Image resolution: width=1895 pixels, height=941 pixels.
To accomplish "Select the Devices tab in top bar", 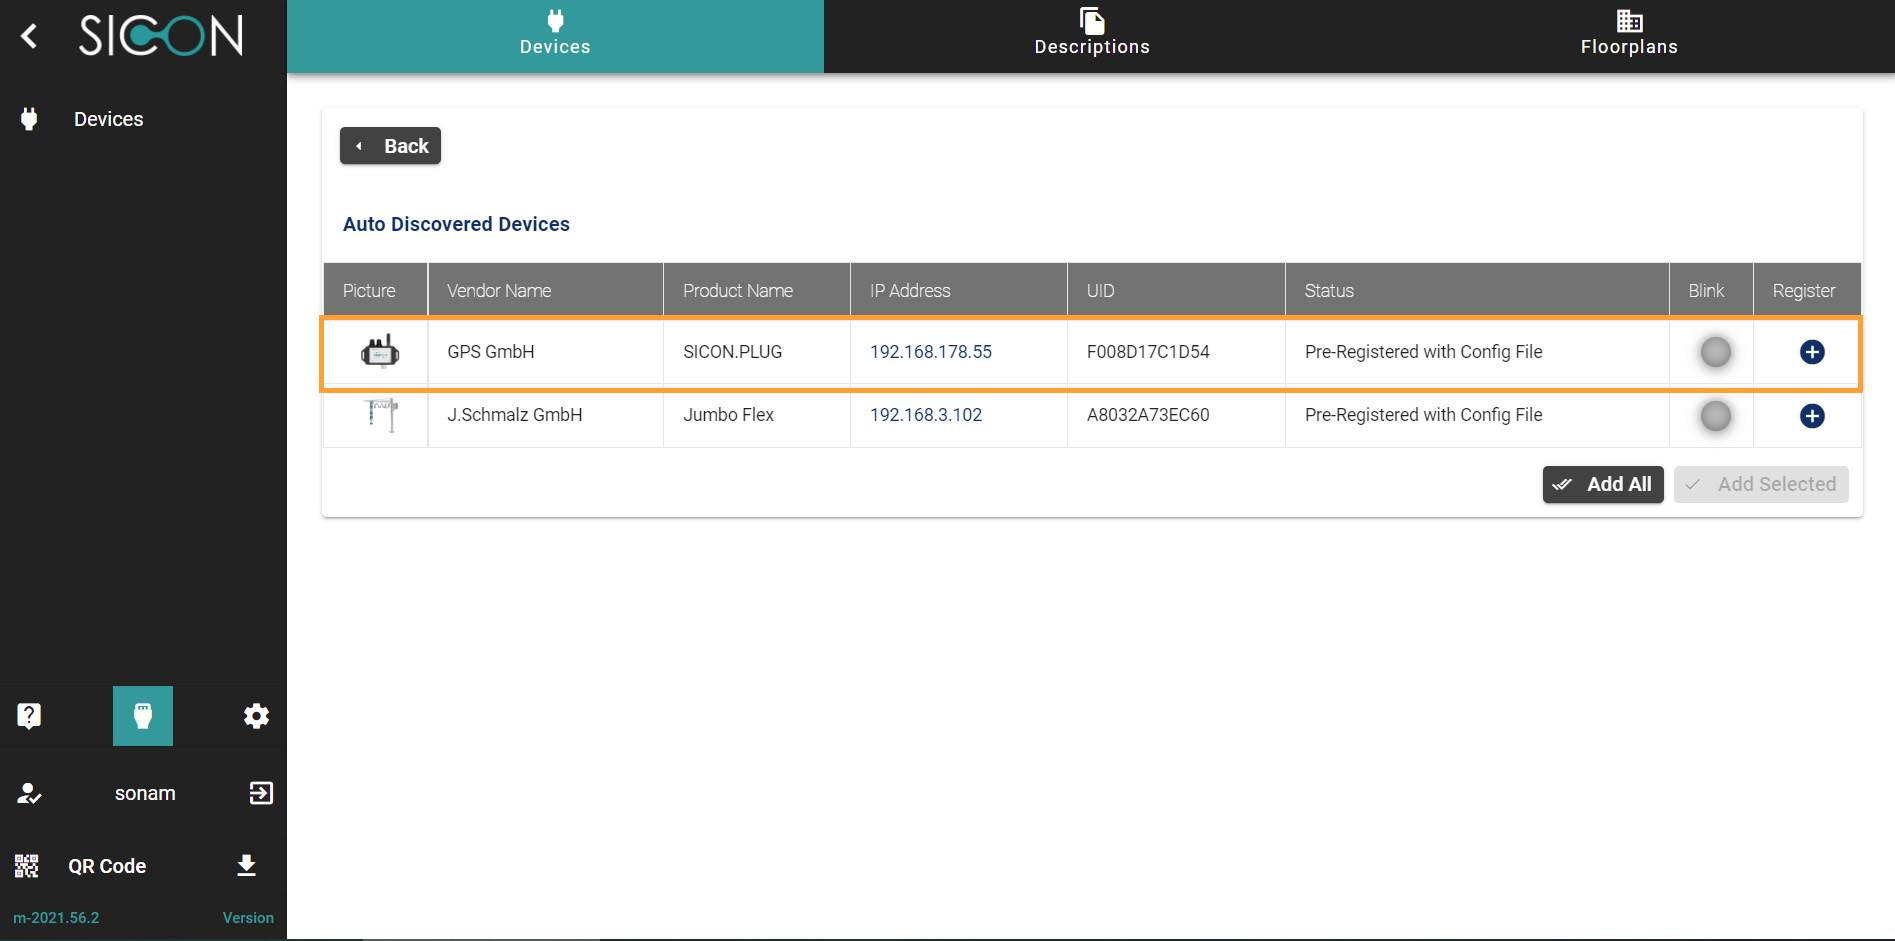I will (555, 36).
